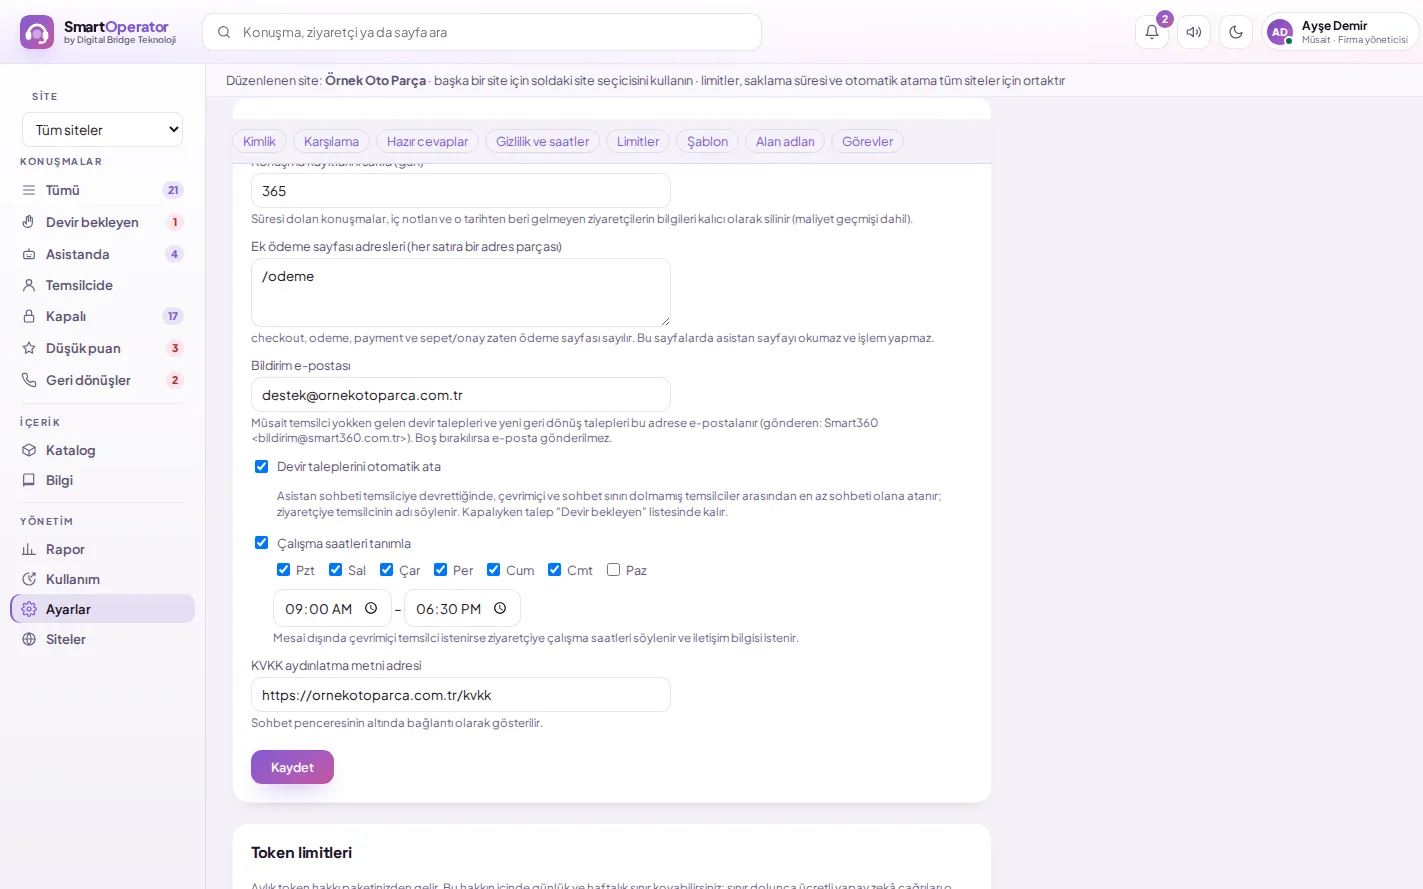
Task: Uncheck Devir taleplerini otomatik ata
Action: [x=262, y=466]
